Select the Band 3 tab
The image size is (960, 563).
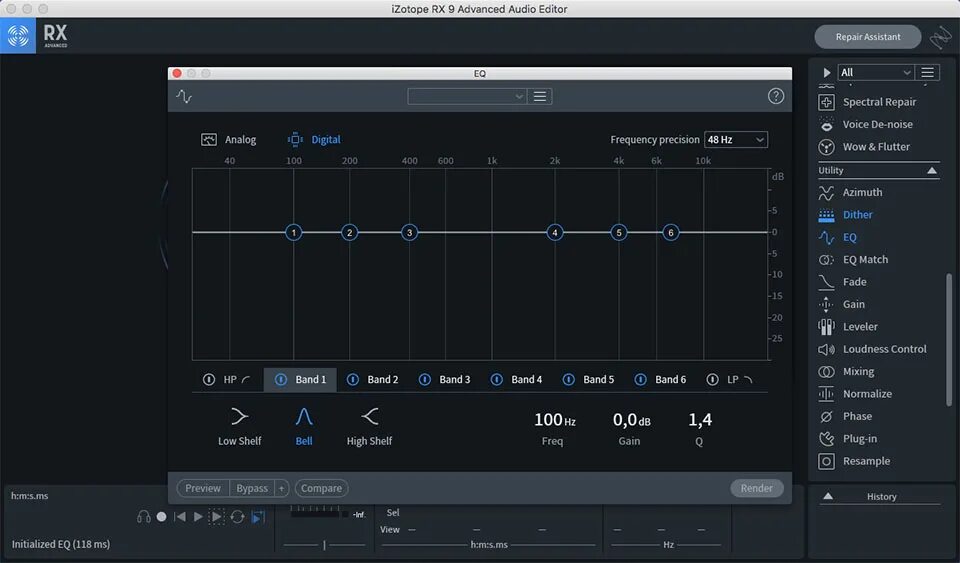coord(444,379)
